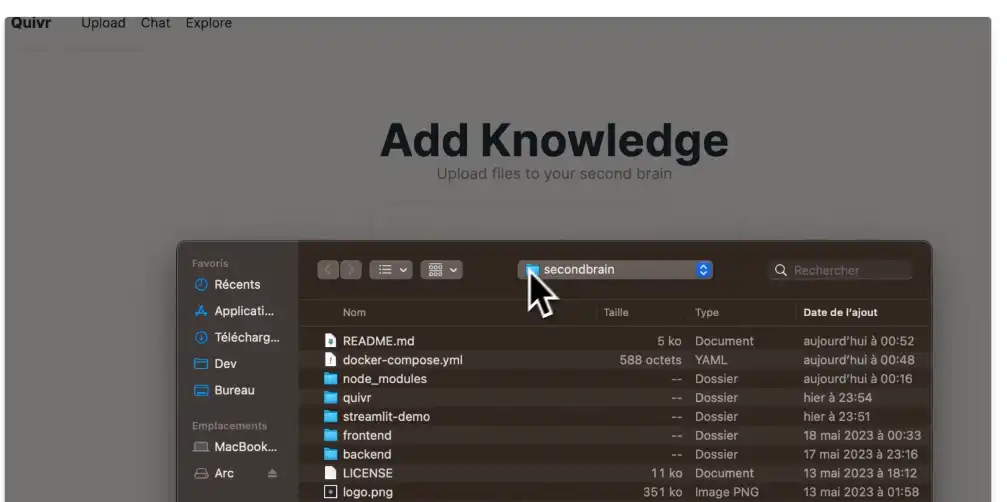Click the 588 octets size cell
This screenshot has width=1007, height=502.
[650, 360]
